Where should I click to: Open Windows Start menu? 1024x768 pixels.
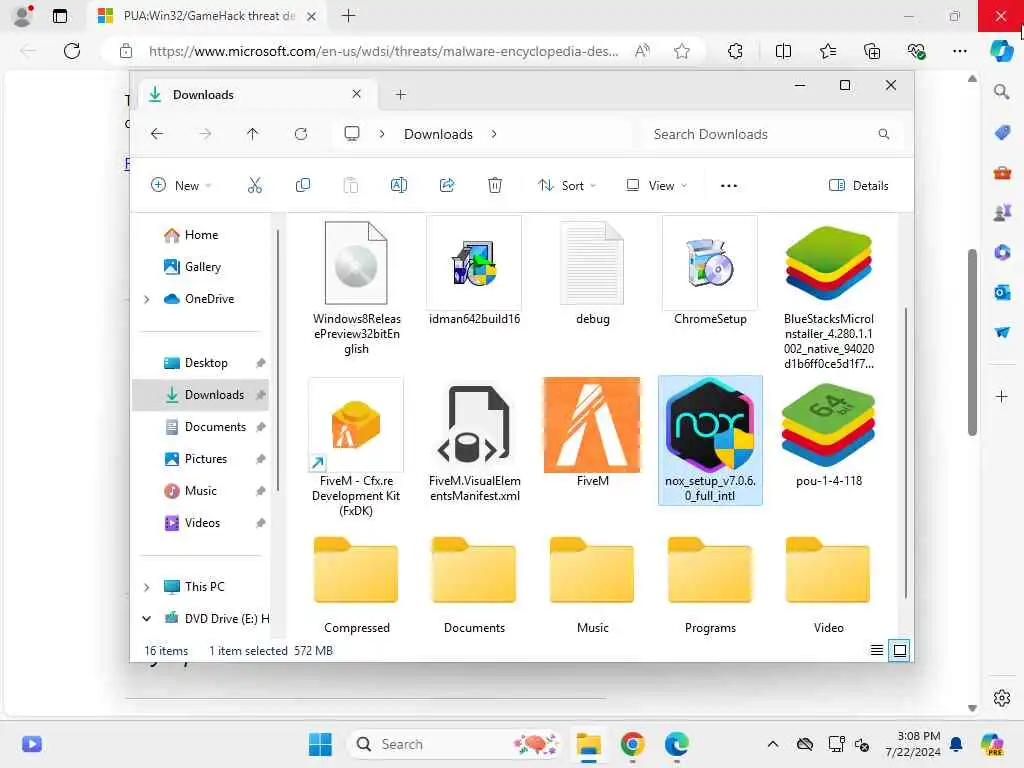[320, 744]
